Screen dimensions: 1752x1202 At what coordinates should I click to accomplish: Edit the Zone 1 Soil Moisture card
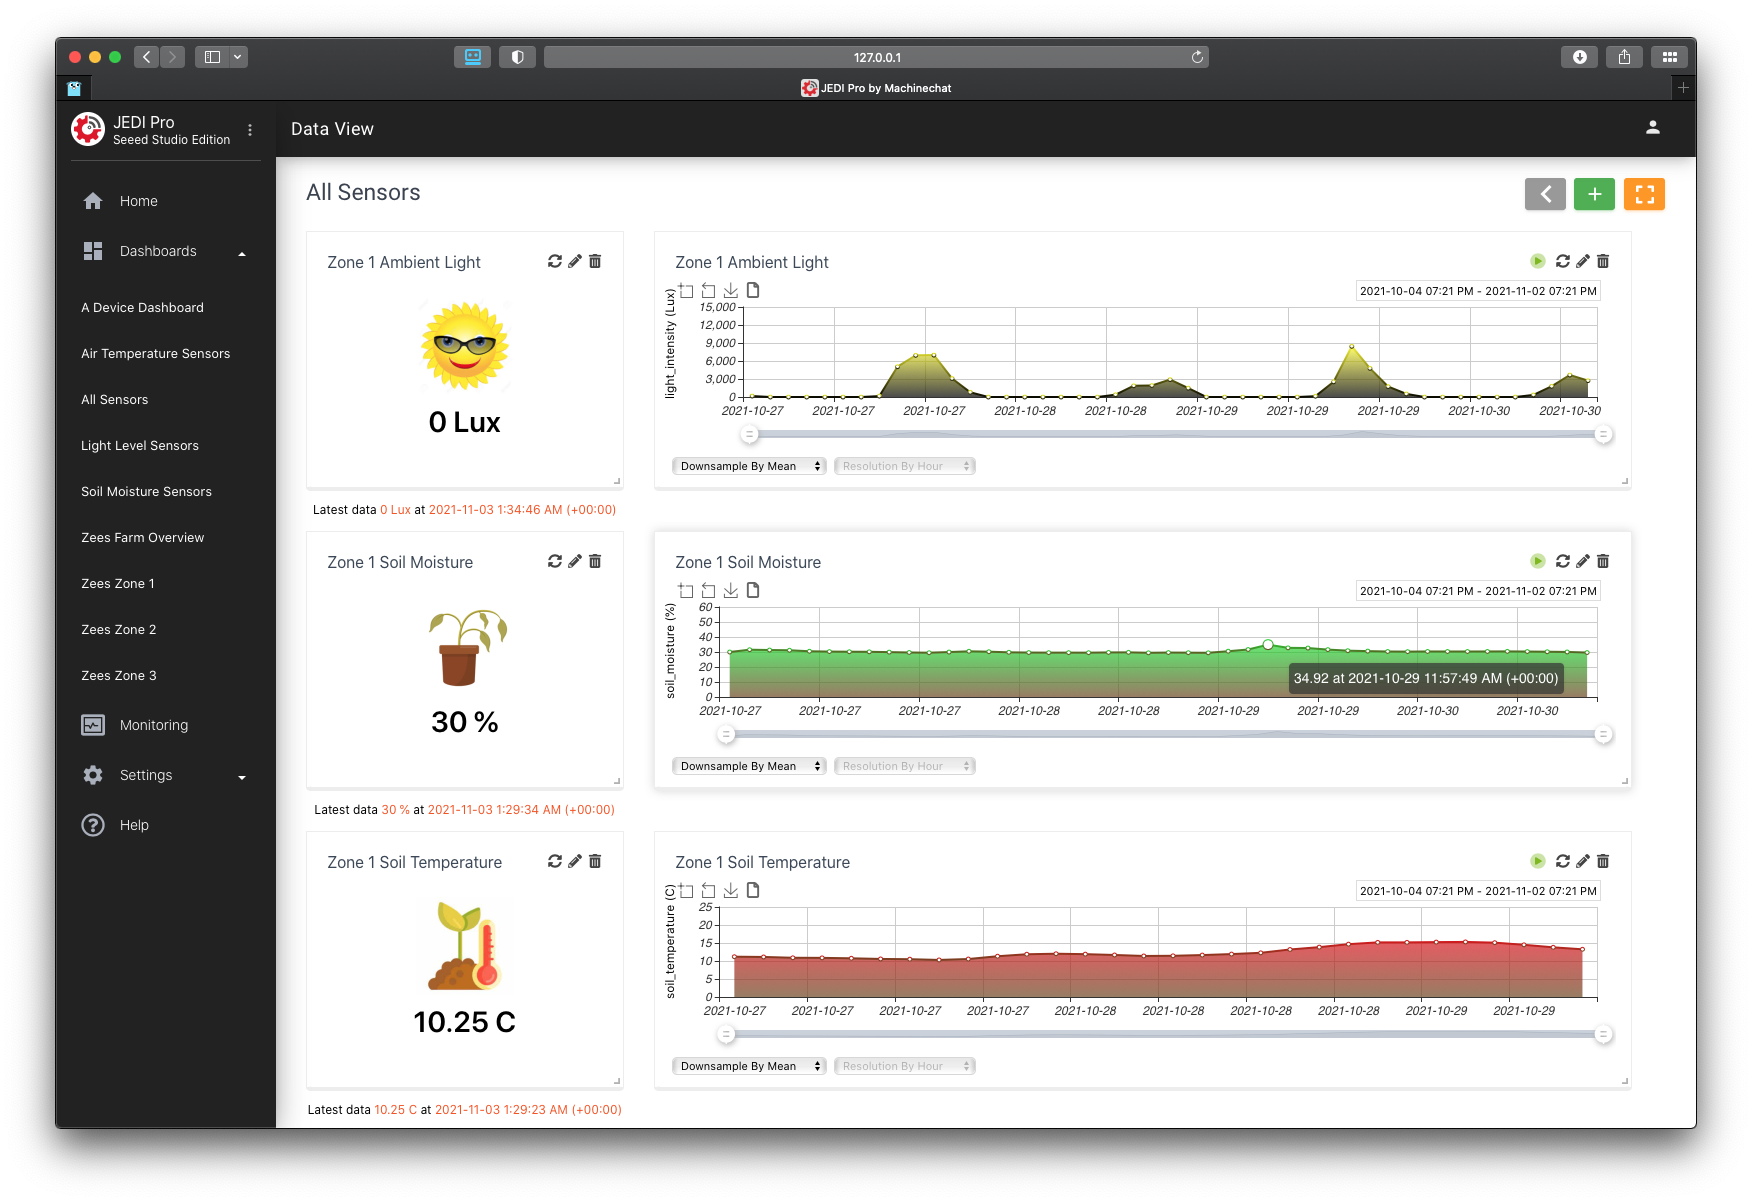coord(575,561)
